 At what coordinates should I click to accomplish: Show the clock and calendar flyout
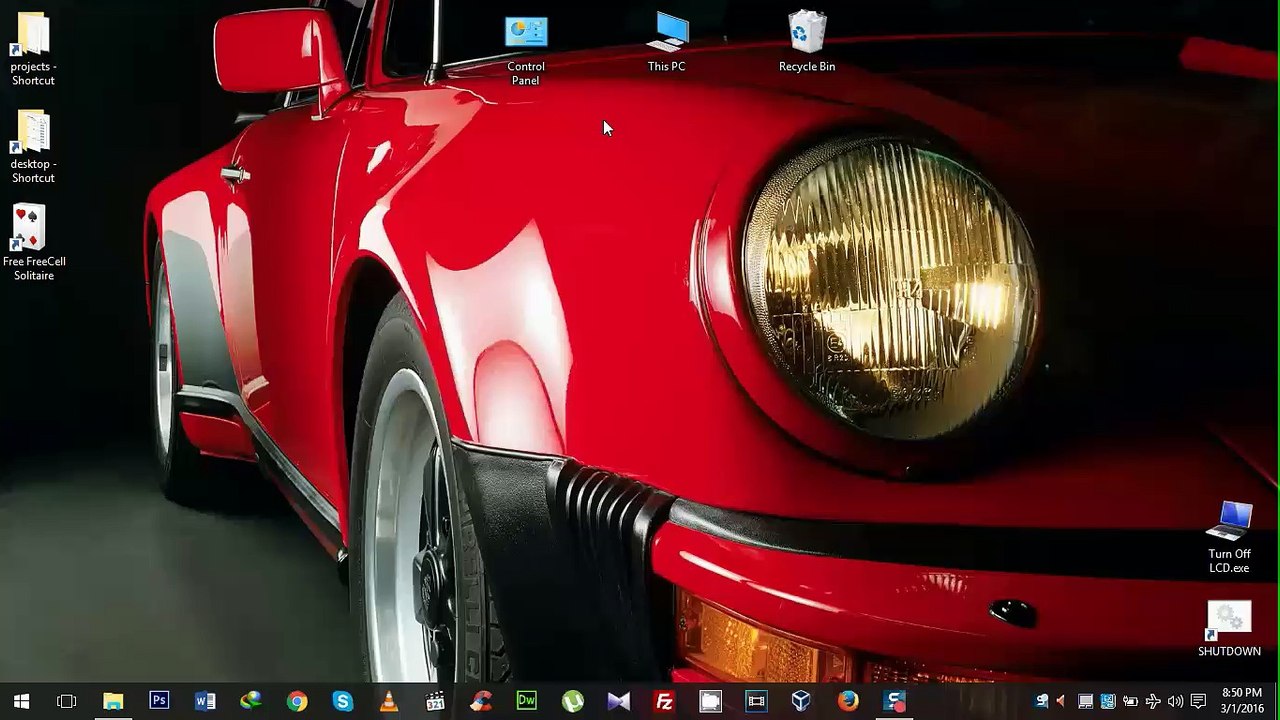tap(1242, 700)
